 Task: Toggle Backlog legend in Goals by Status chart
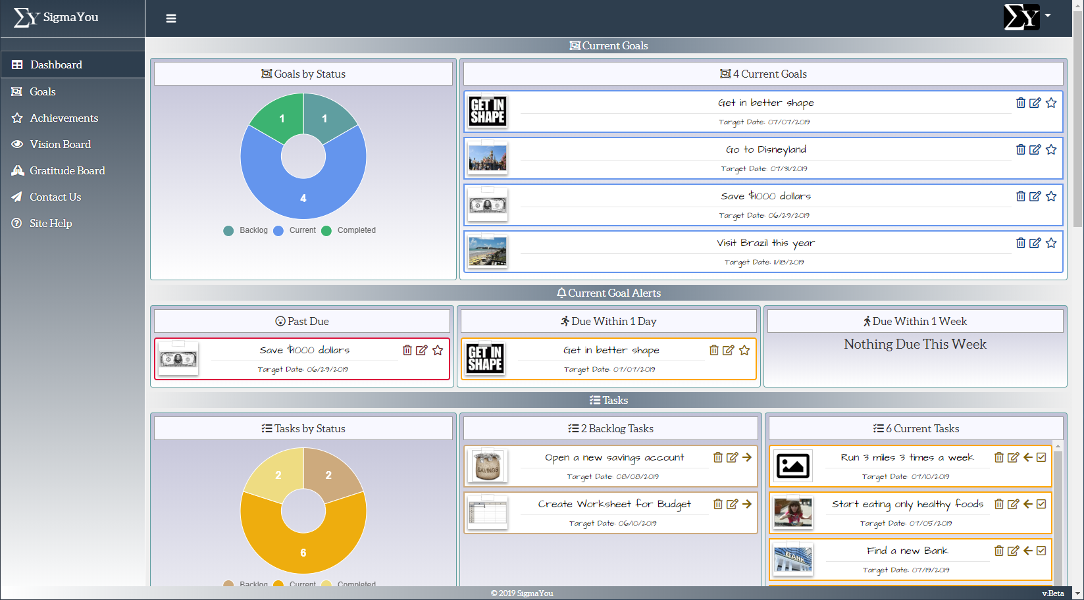(x=245, y=230)
